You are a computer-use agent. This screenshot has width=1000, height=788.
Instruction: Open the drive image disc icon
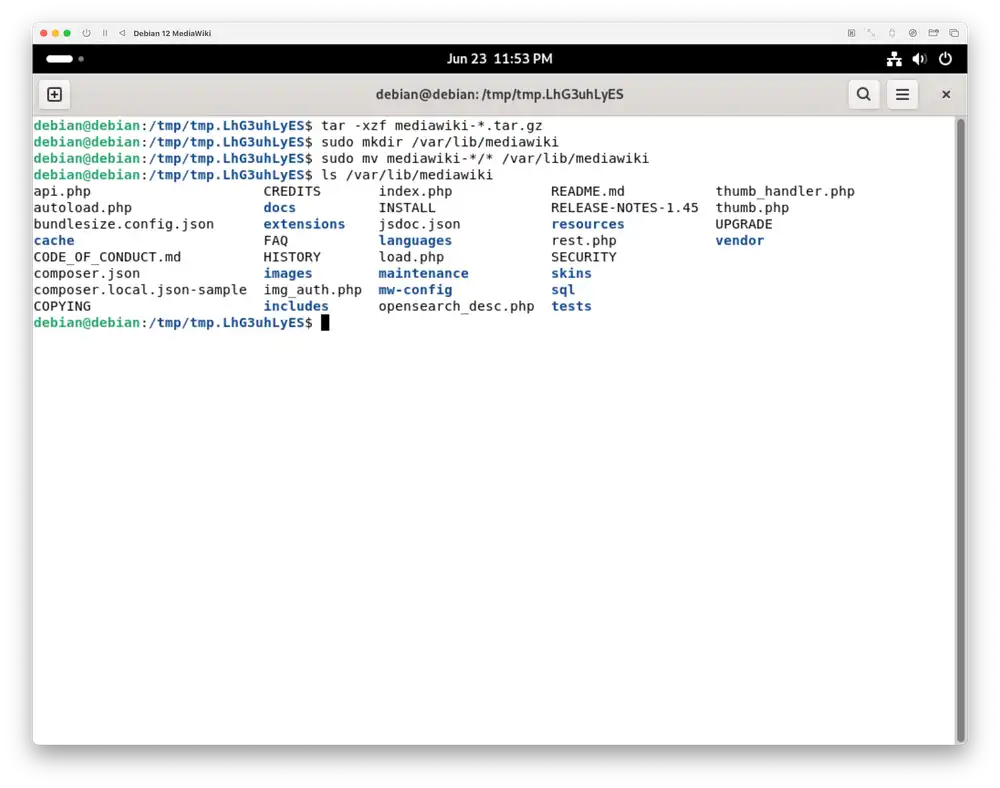(x=913, y=33)
